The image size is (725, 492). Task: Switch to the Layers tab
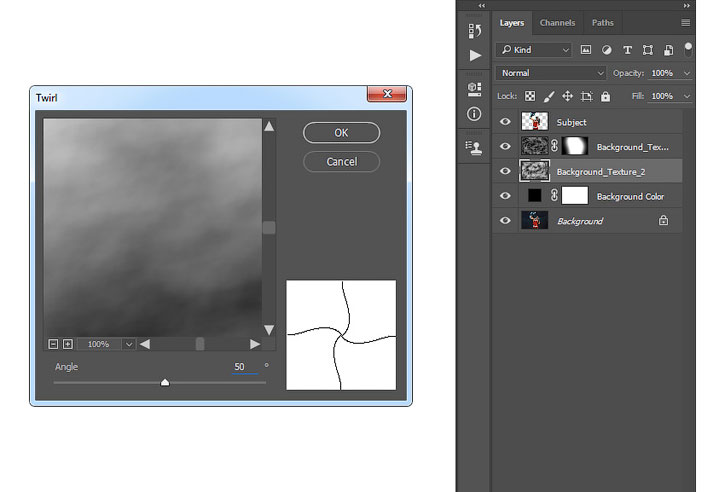pyautogui.click(x=511, y=23)
